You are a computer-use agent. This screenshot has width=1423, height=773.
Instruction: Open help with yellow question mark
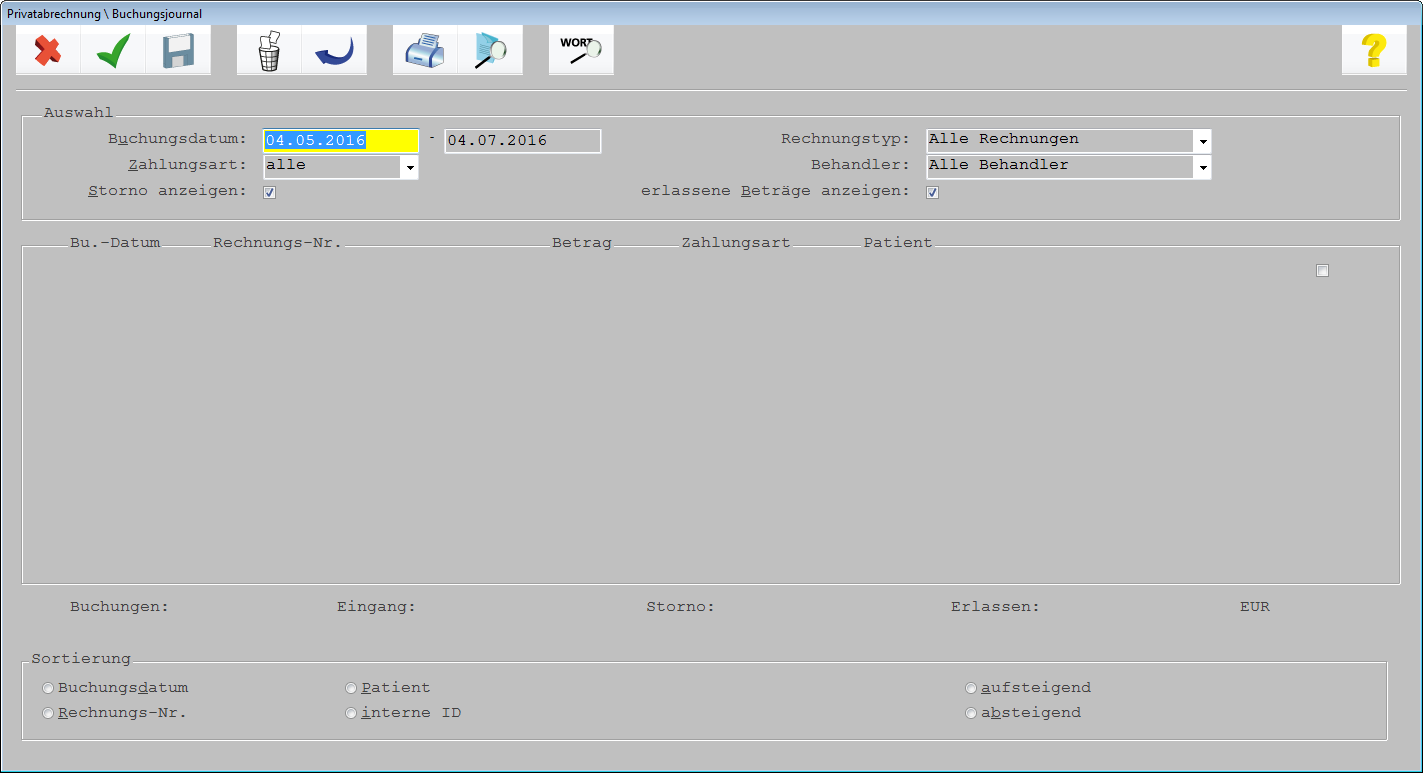pos(1374,50)
